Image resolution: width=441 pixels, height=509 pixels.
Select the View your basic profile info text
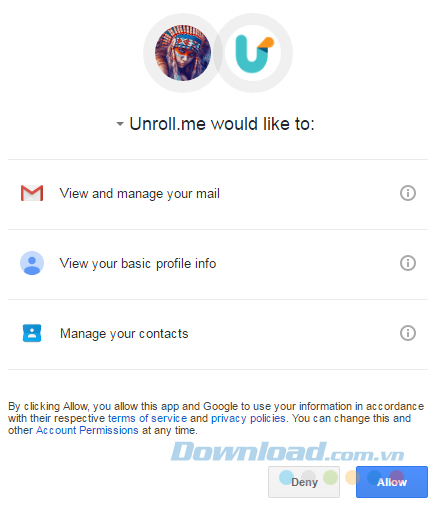pos(138,264)
